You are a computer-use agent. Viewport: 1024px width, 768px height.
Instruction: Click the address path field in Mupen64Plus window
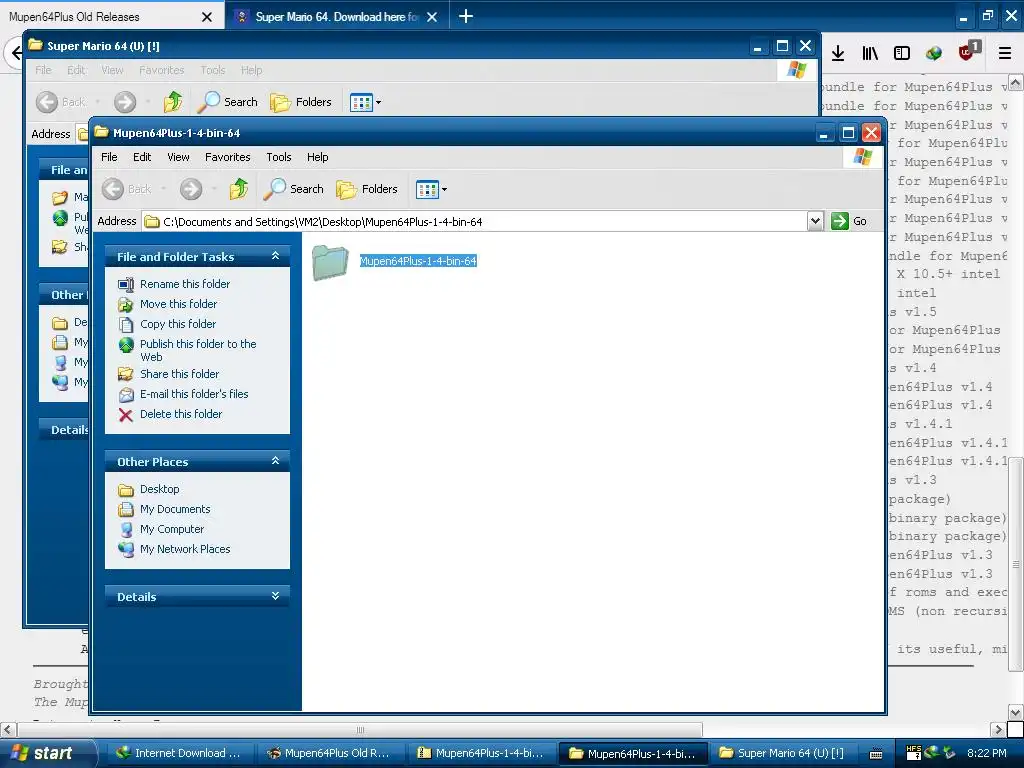coord(475,221)
